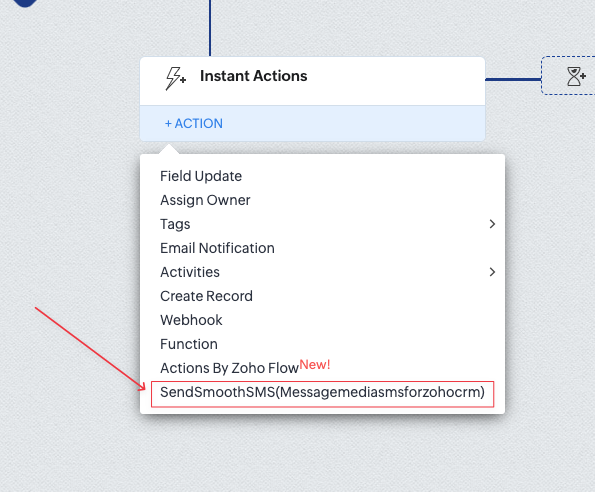Click the scheduled actions hourglass icon
Viewport: 595px width, 492px height.
pos(576,76)
